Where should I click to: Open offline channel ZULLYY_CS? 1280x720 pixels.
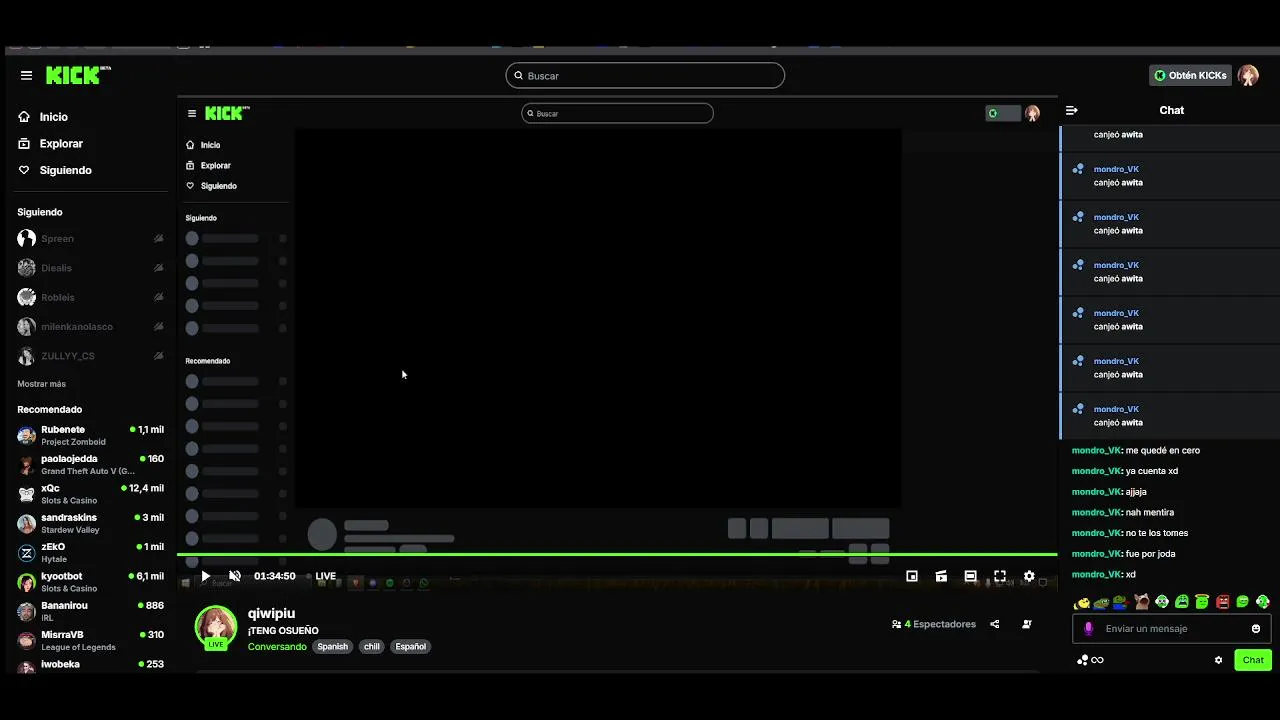coord(90,356)
